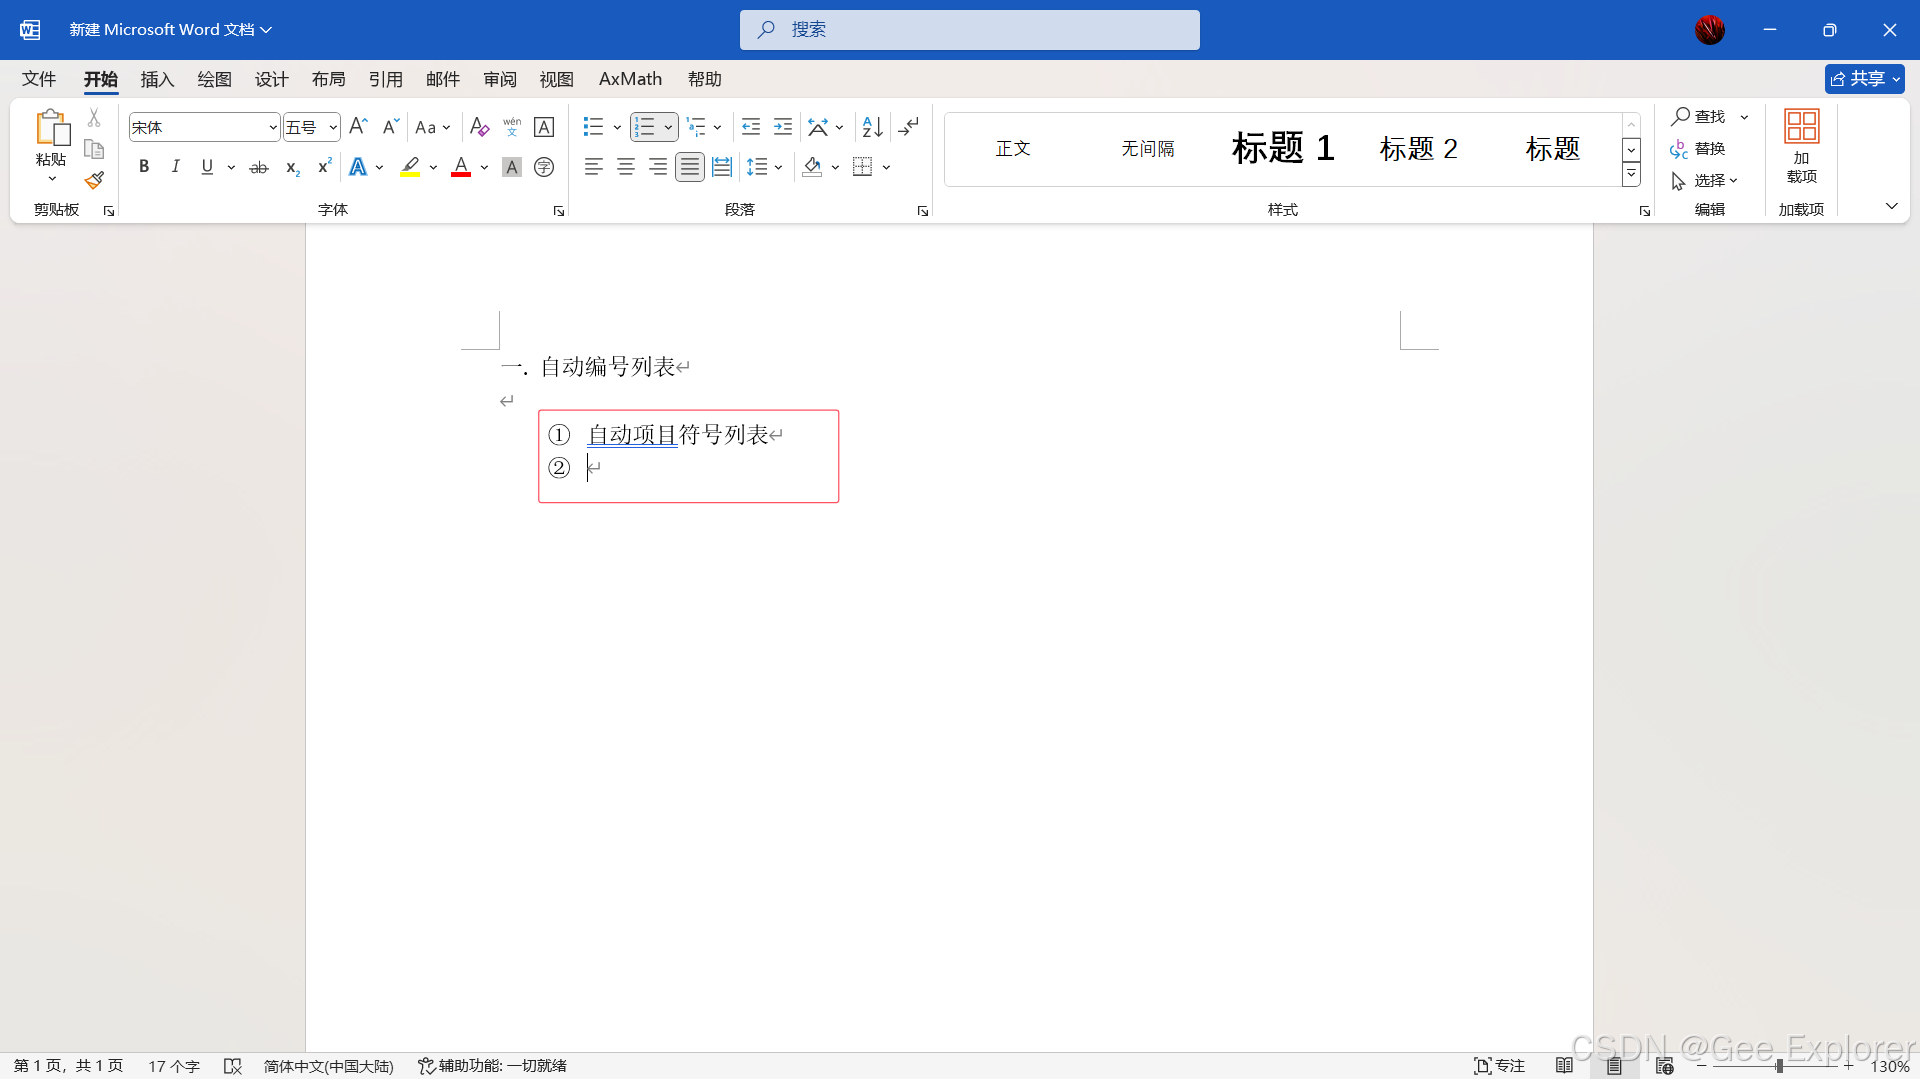Click the Clear Formatting eraser icon
The height and width of the screenshot is (1080, 1920).
[479, 127]
